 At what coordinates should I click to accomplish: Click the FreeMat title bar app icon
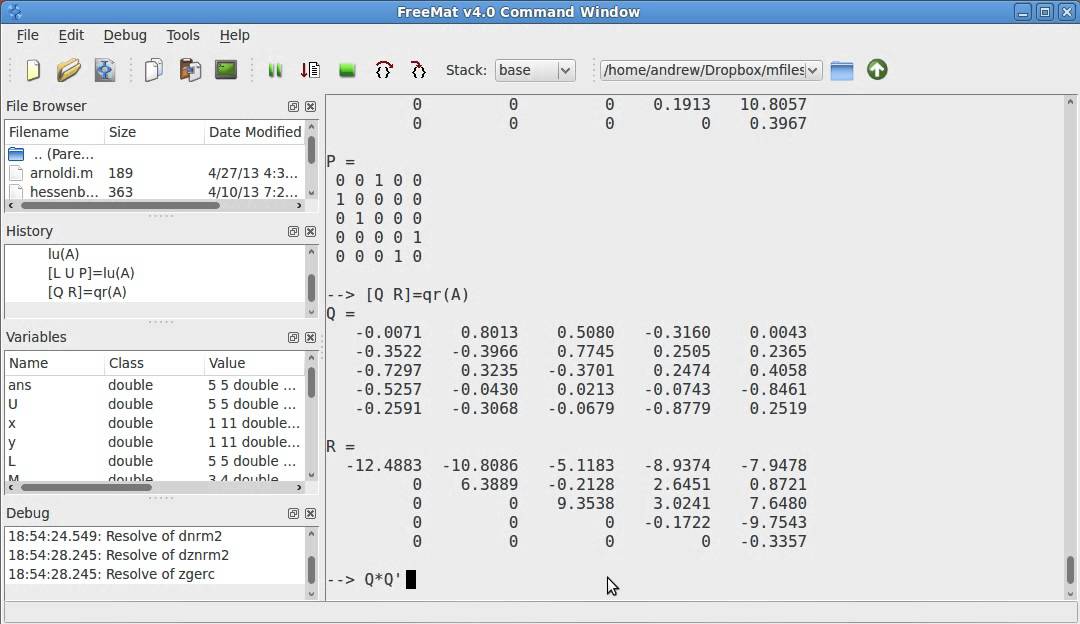click(x=14, y=12)
